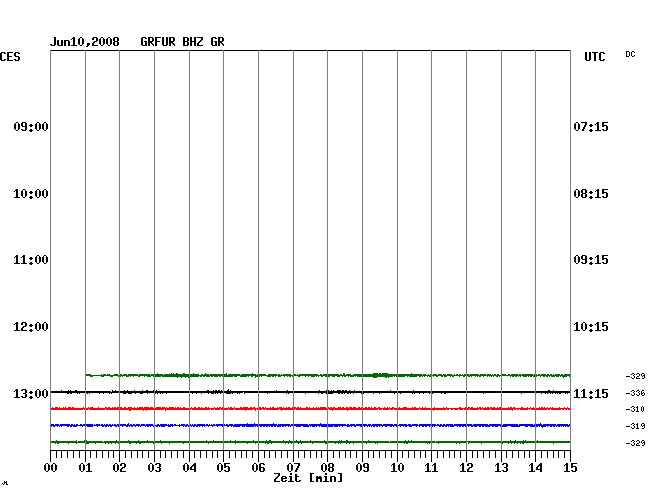Click the date label Jun10,2008
Screen dimensions: 650x494
tap(85, 42)
